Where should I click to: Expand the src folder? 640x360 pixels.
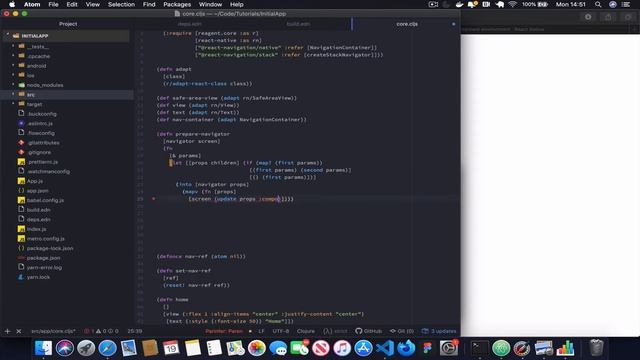(13, 94)
